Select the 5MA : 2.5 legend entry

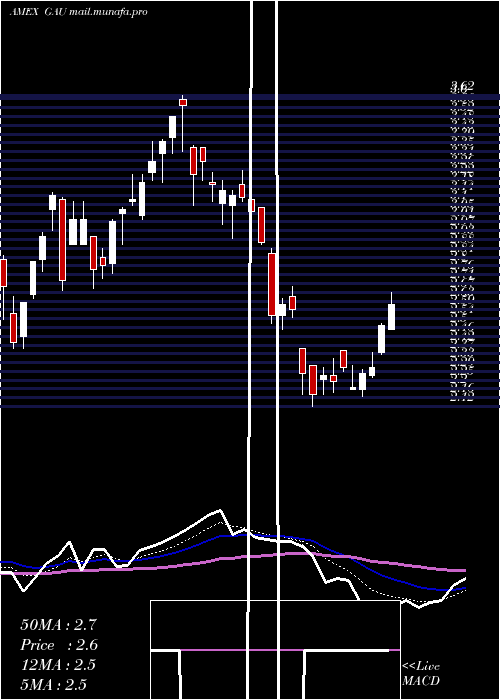54,685
